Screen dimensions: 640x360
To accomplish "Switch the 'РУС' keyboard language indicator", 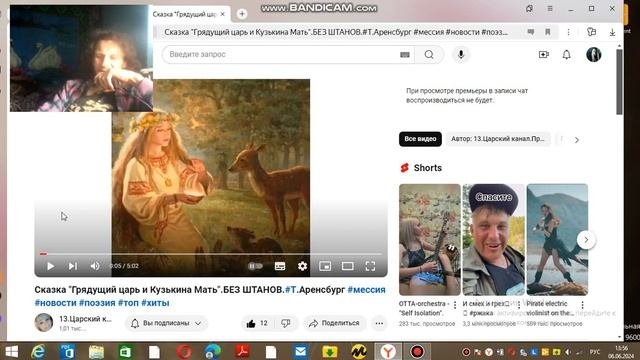I will 595,352.
